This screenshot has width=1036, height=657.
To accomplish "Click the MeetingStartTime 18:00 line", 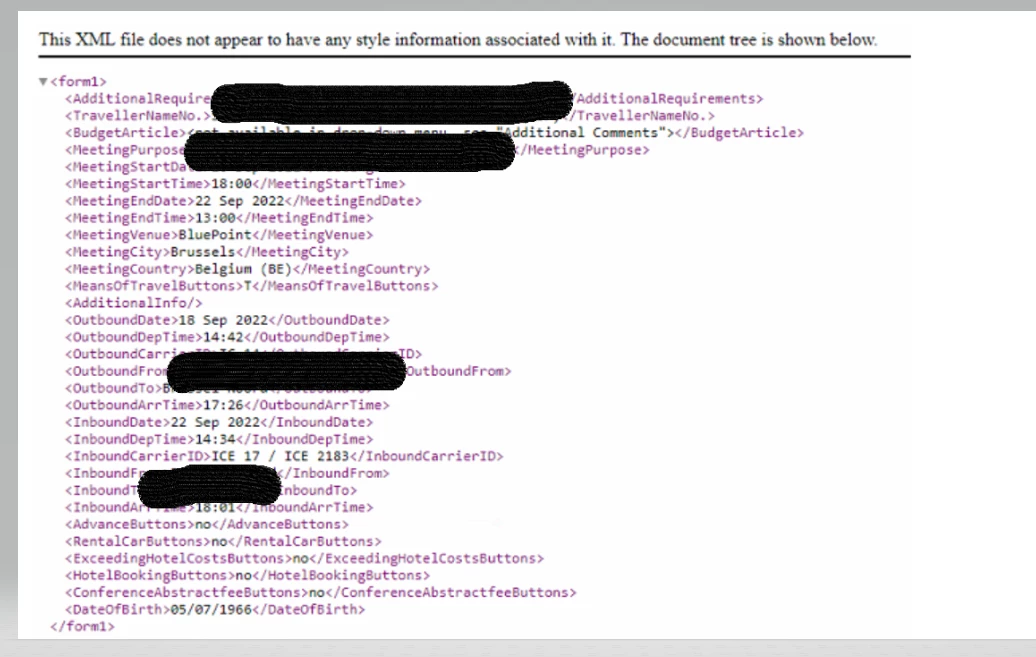I will (235, 184).
